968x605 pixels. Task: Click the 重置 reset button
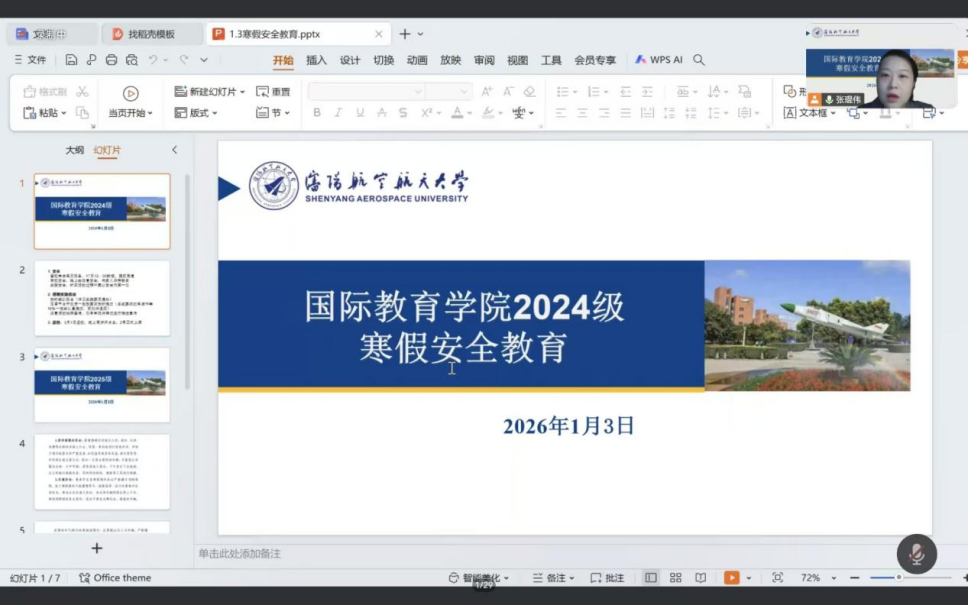pyautogui.click(x=273, y=92)
